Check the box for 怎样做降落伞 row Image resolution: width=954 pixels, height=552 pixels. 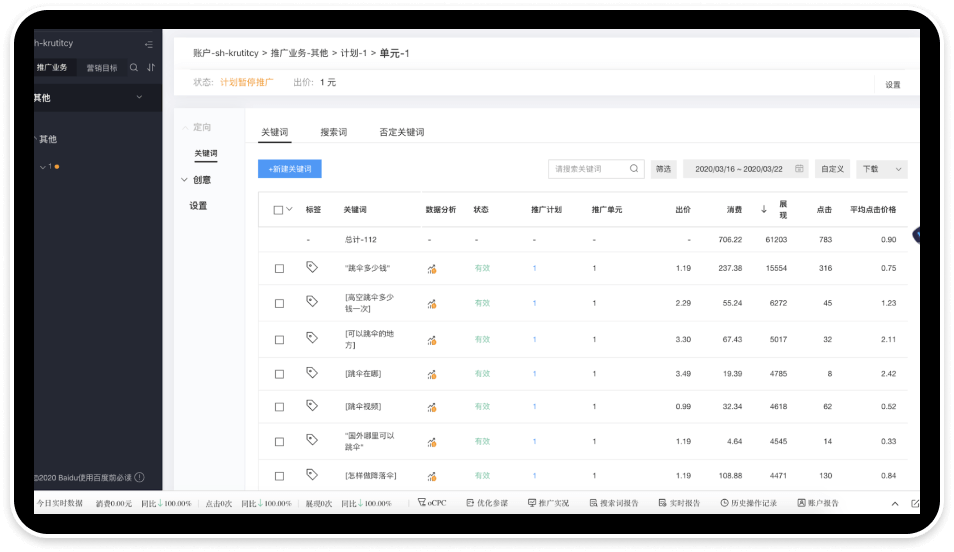click(279, 476)
